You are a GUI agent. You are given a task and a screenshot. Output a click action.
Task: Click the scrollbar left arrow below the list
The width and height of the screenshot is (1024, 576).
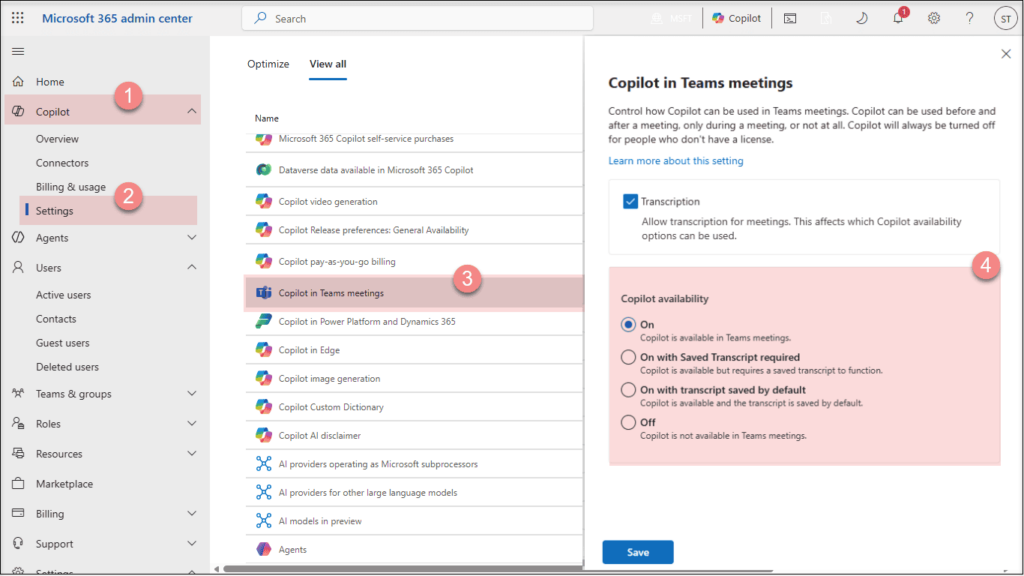point(216,569)
